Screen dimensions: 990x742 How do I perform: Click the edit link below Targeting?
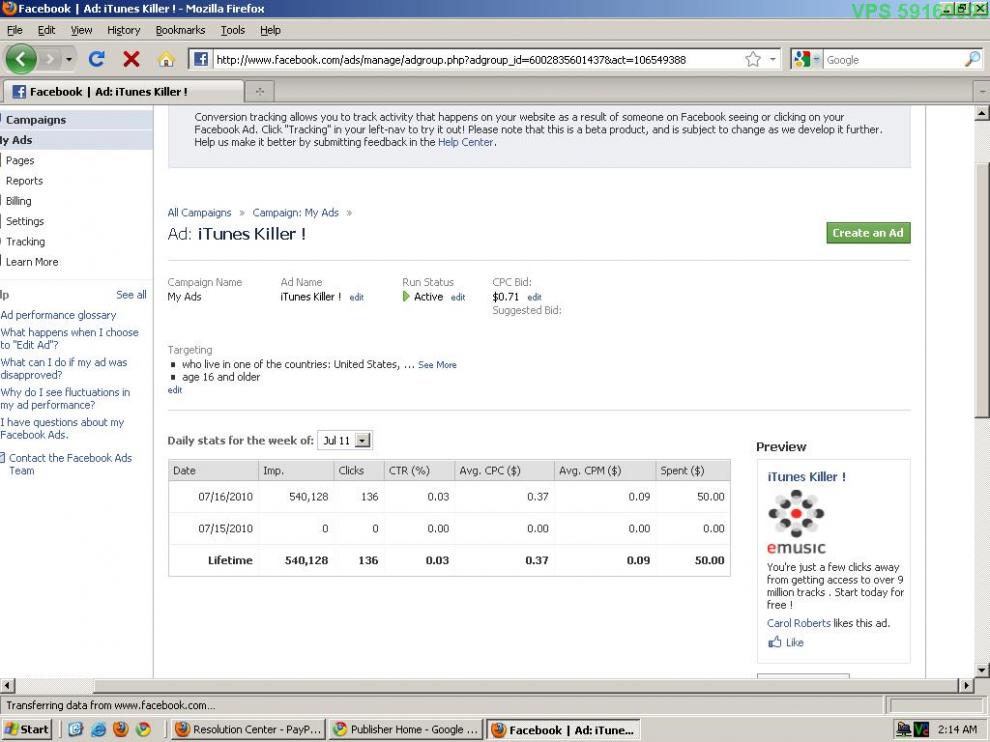[x=175, y=390]
